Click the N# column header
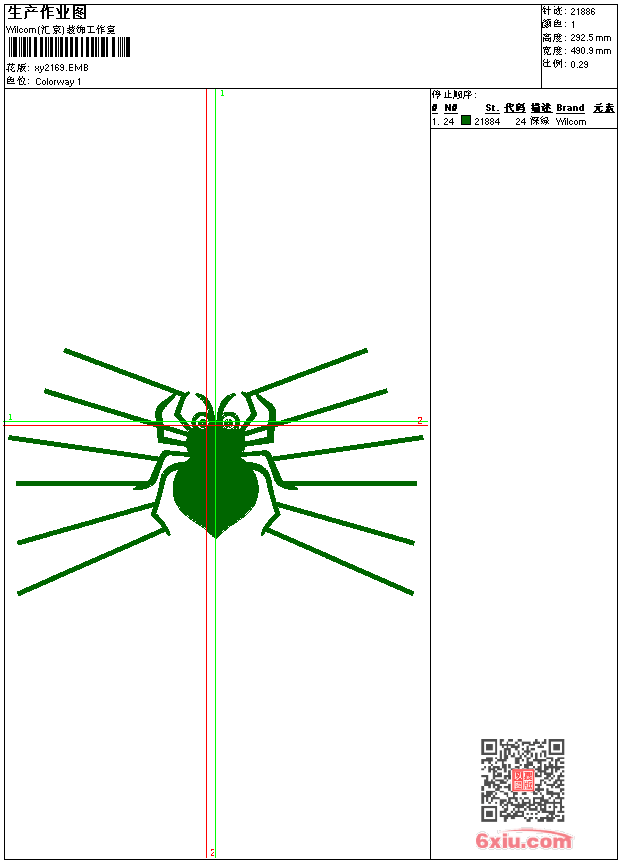620x860 pixels. point(450,108)
